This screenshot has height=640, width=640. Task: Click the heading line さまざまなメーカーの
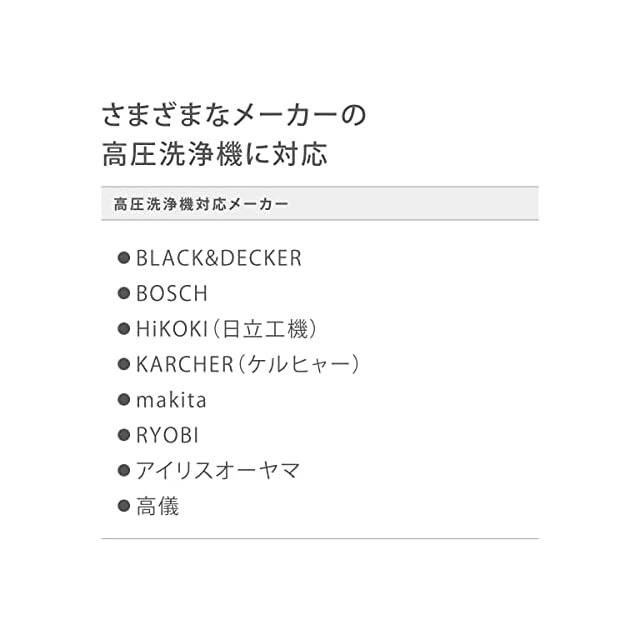[x=234, y=115]
